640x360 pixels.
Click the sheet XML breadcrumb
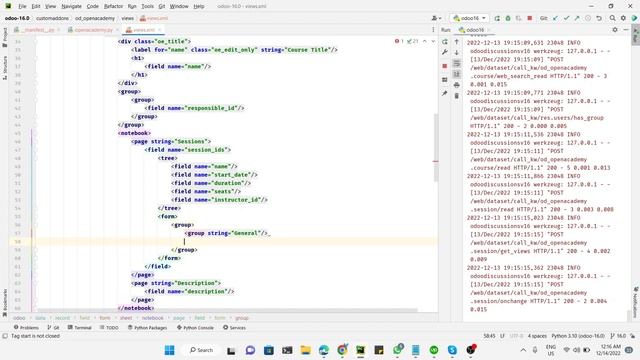(126, 318)
